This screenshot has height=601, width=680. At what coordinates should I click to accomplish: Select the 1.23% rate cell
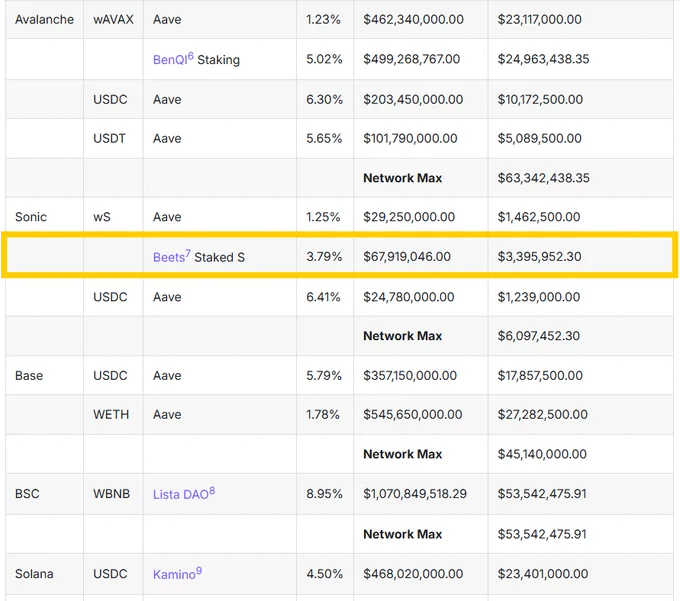(323, 20)
